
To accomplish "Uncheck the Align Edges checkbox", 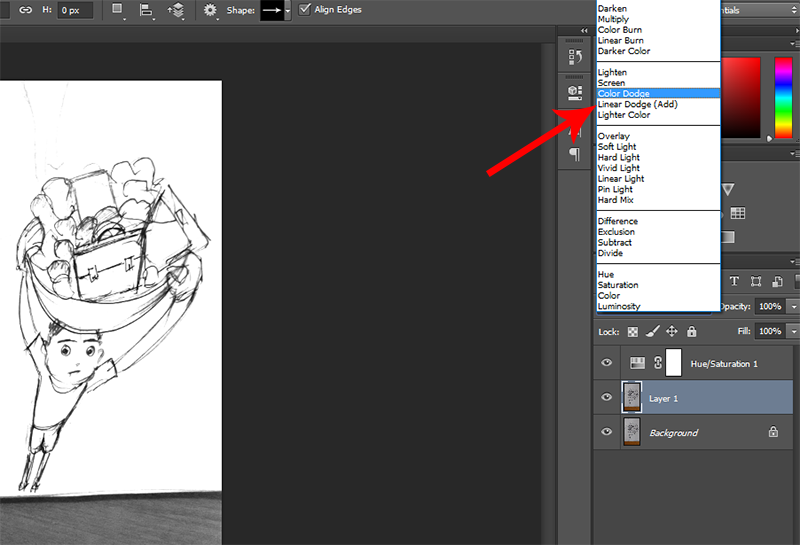I will pos(305,9).
